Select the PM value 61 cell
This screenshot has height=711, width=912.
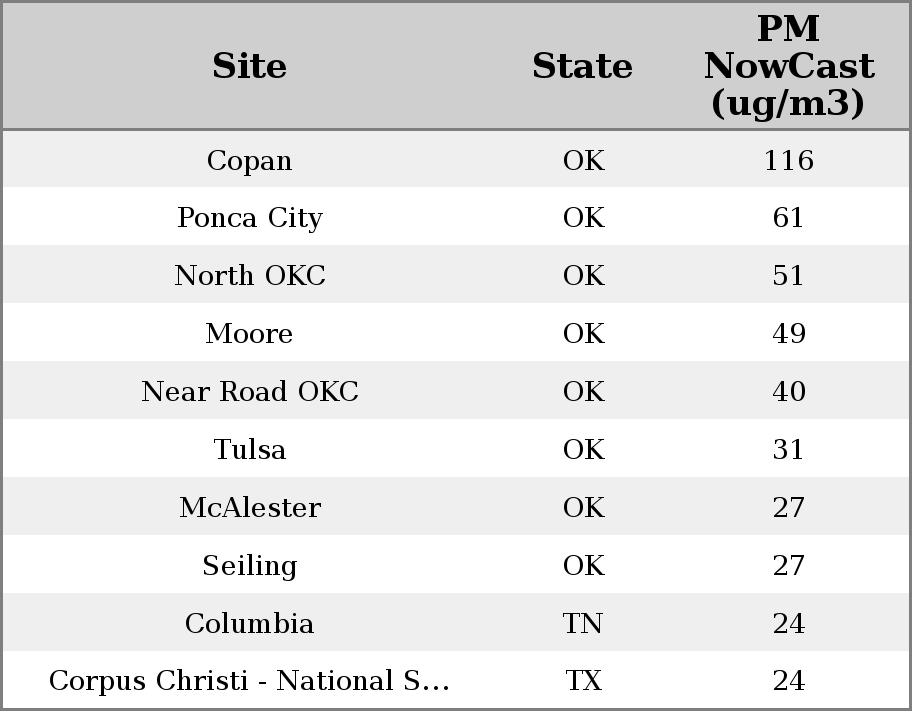(788, 218)
